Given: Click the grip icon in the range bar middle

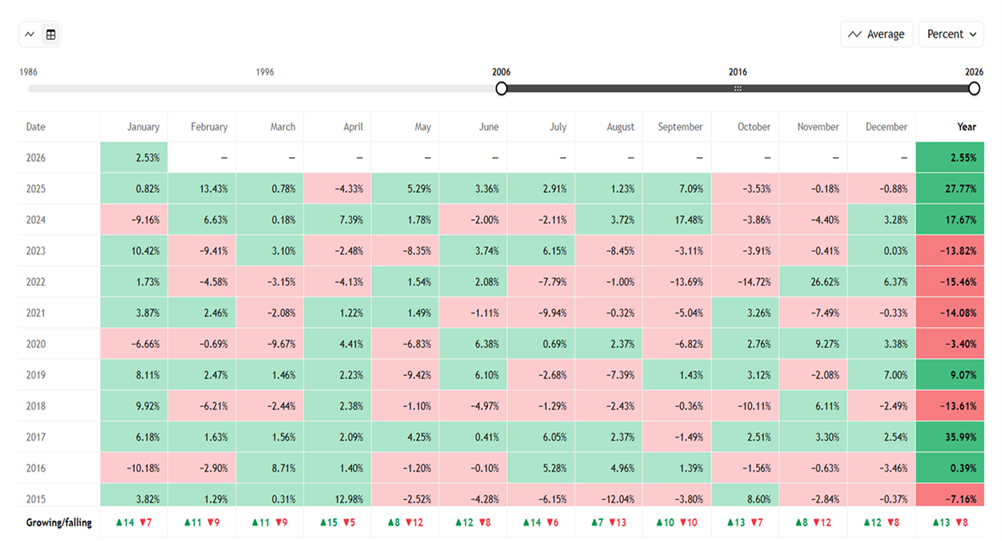Looking at the screenshot, I should click(738, 88).
